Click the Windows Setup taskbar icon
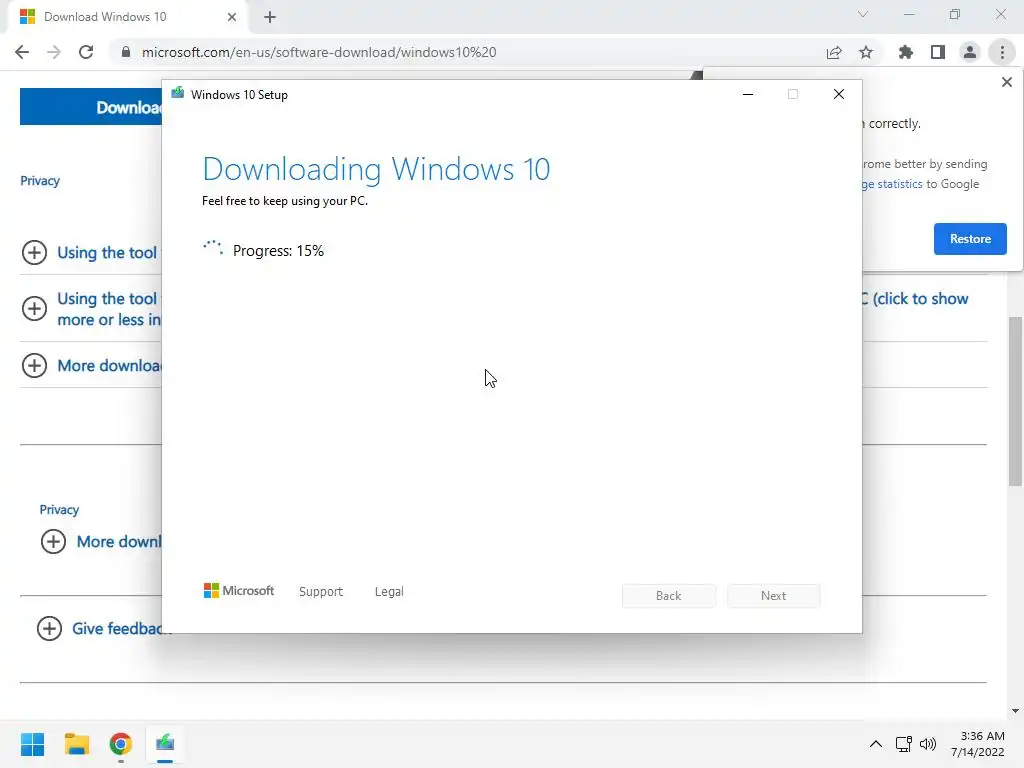Viewport: 1024px width, 768px height. pos(165,744)
